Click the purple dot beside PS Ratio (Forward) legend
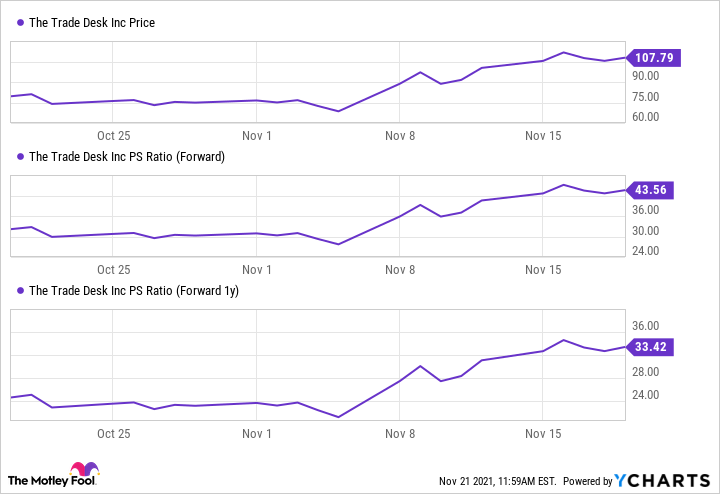The height and width of the screenshot is (494, 720). (20, 156)
